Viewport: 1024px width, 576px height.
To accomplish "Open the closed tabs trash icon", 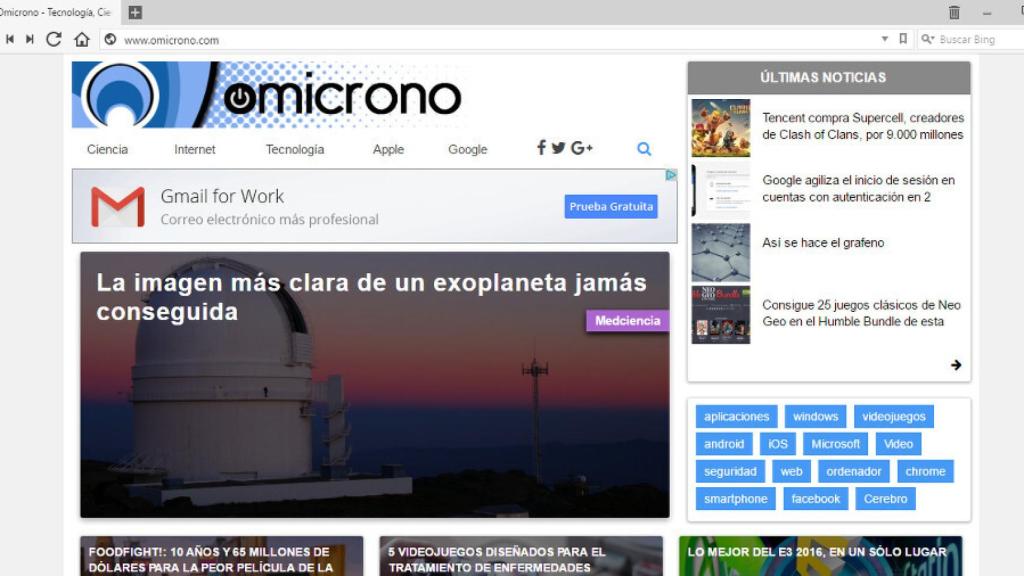I will (954, 12).
